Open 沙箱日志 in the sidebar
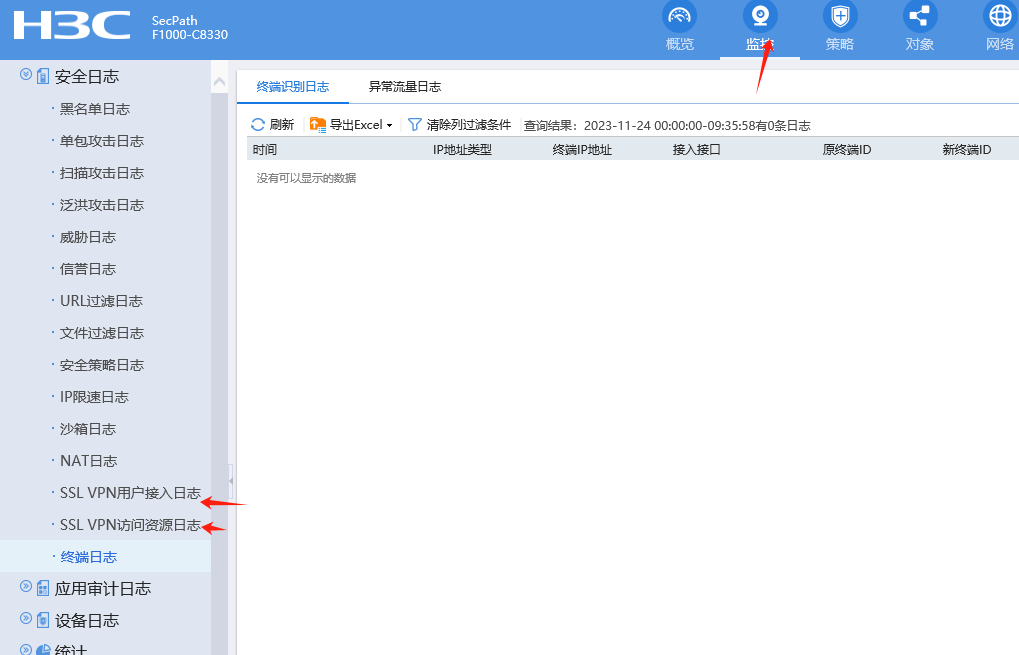The width and height of the screenshot is (1019, 655). pyautogui.click(x=88, y=429)
